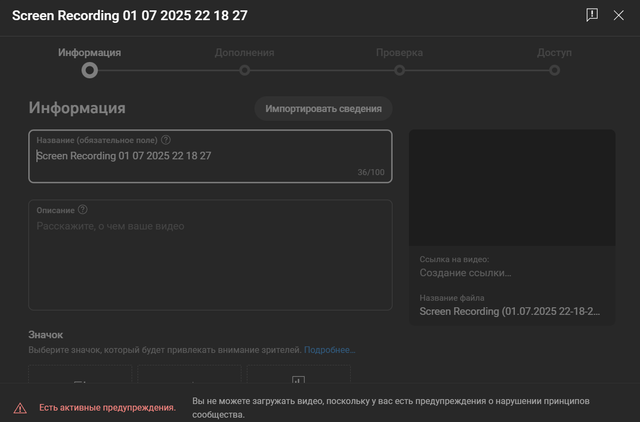Click the Ссылка на видео label
Viewport: 640px width, 422px height.
(454, 259)
